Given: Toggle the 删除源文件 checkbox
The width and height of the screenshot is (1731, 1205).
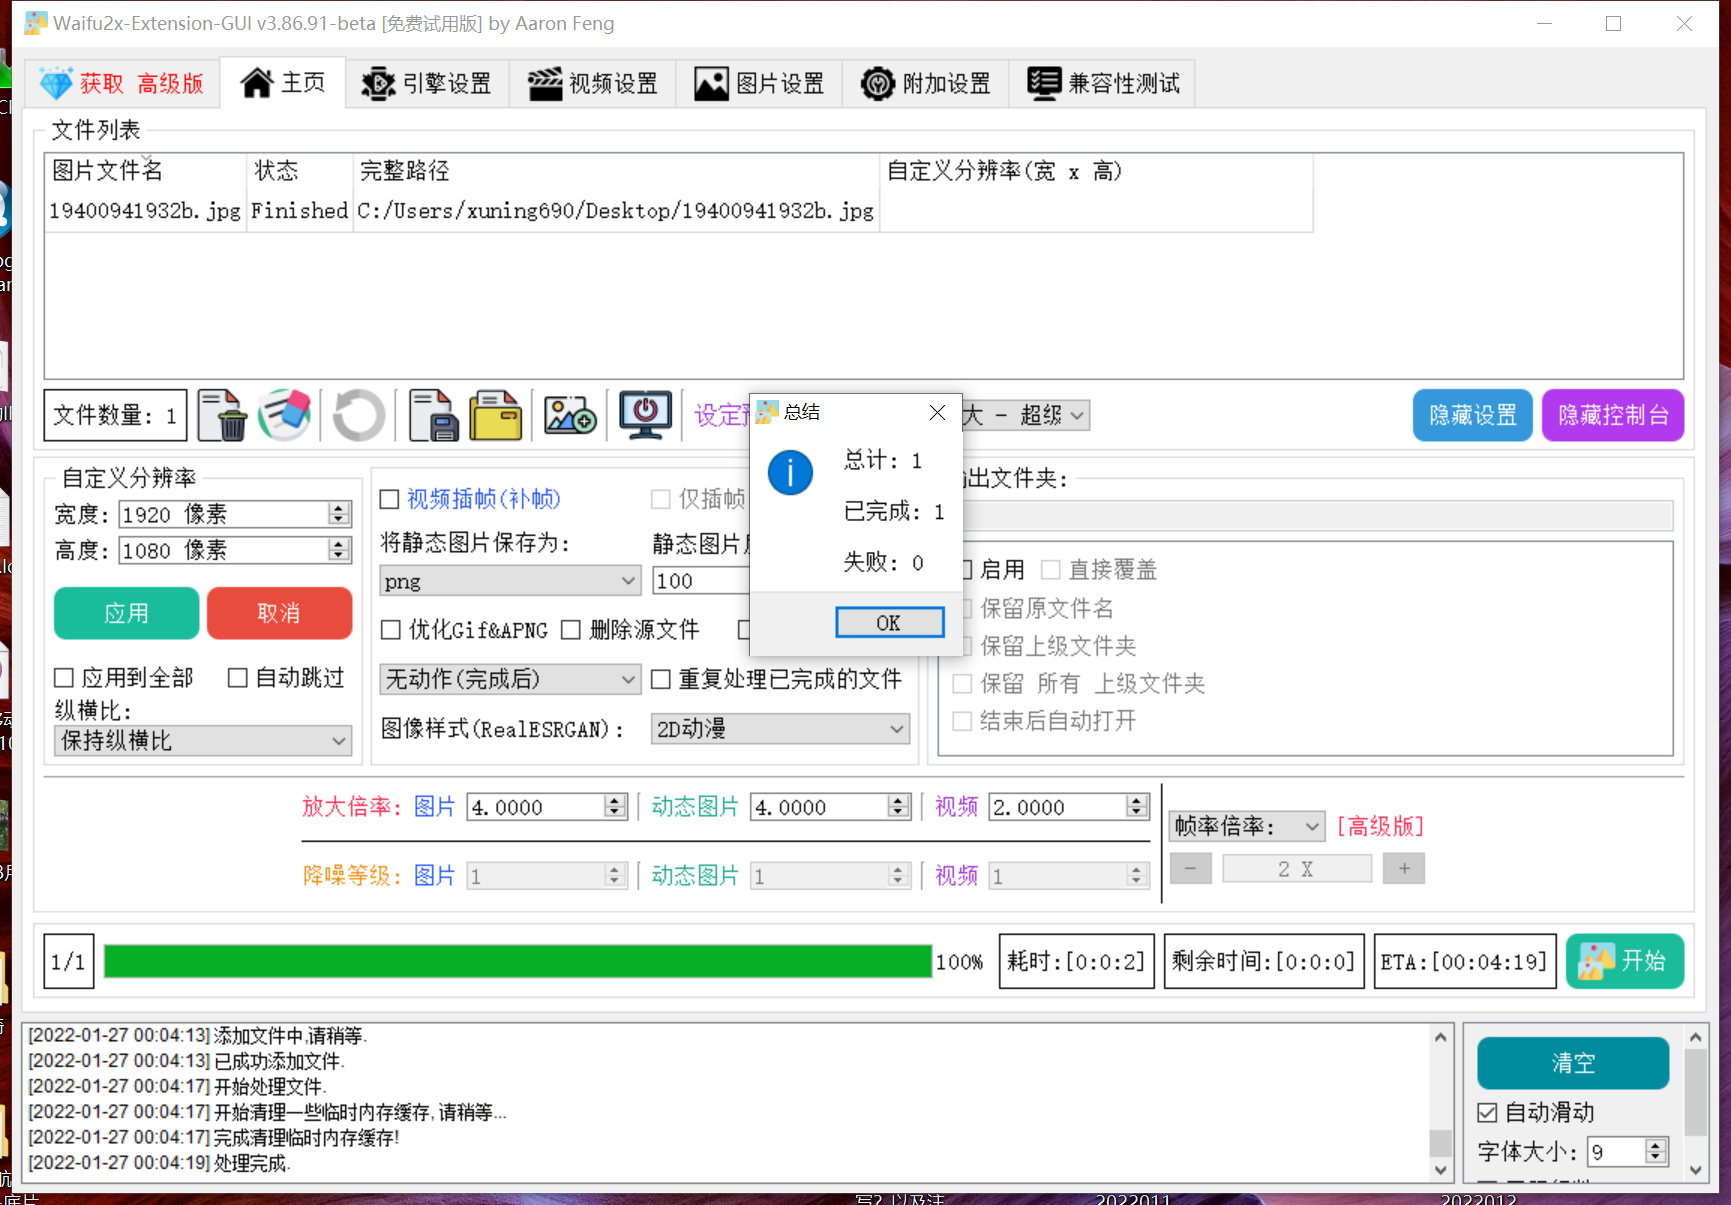Looking at the screenshot, I should 571,630.
